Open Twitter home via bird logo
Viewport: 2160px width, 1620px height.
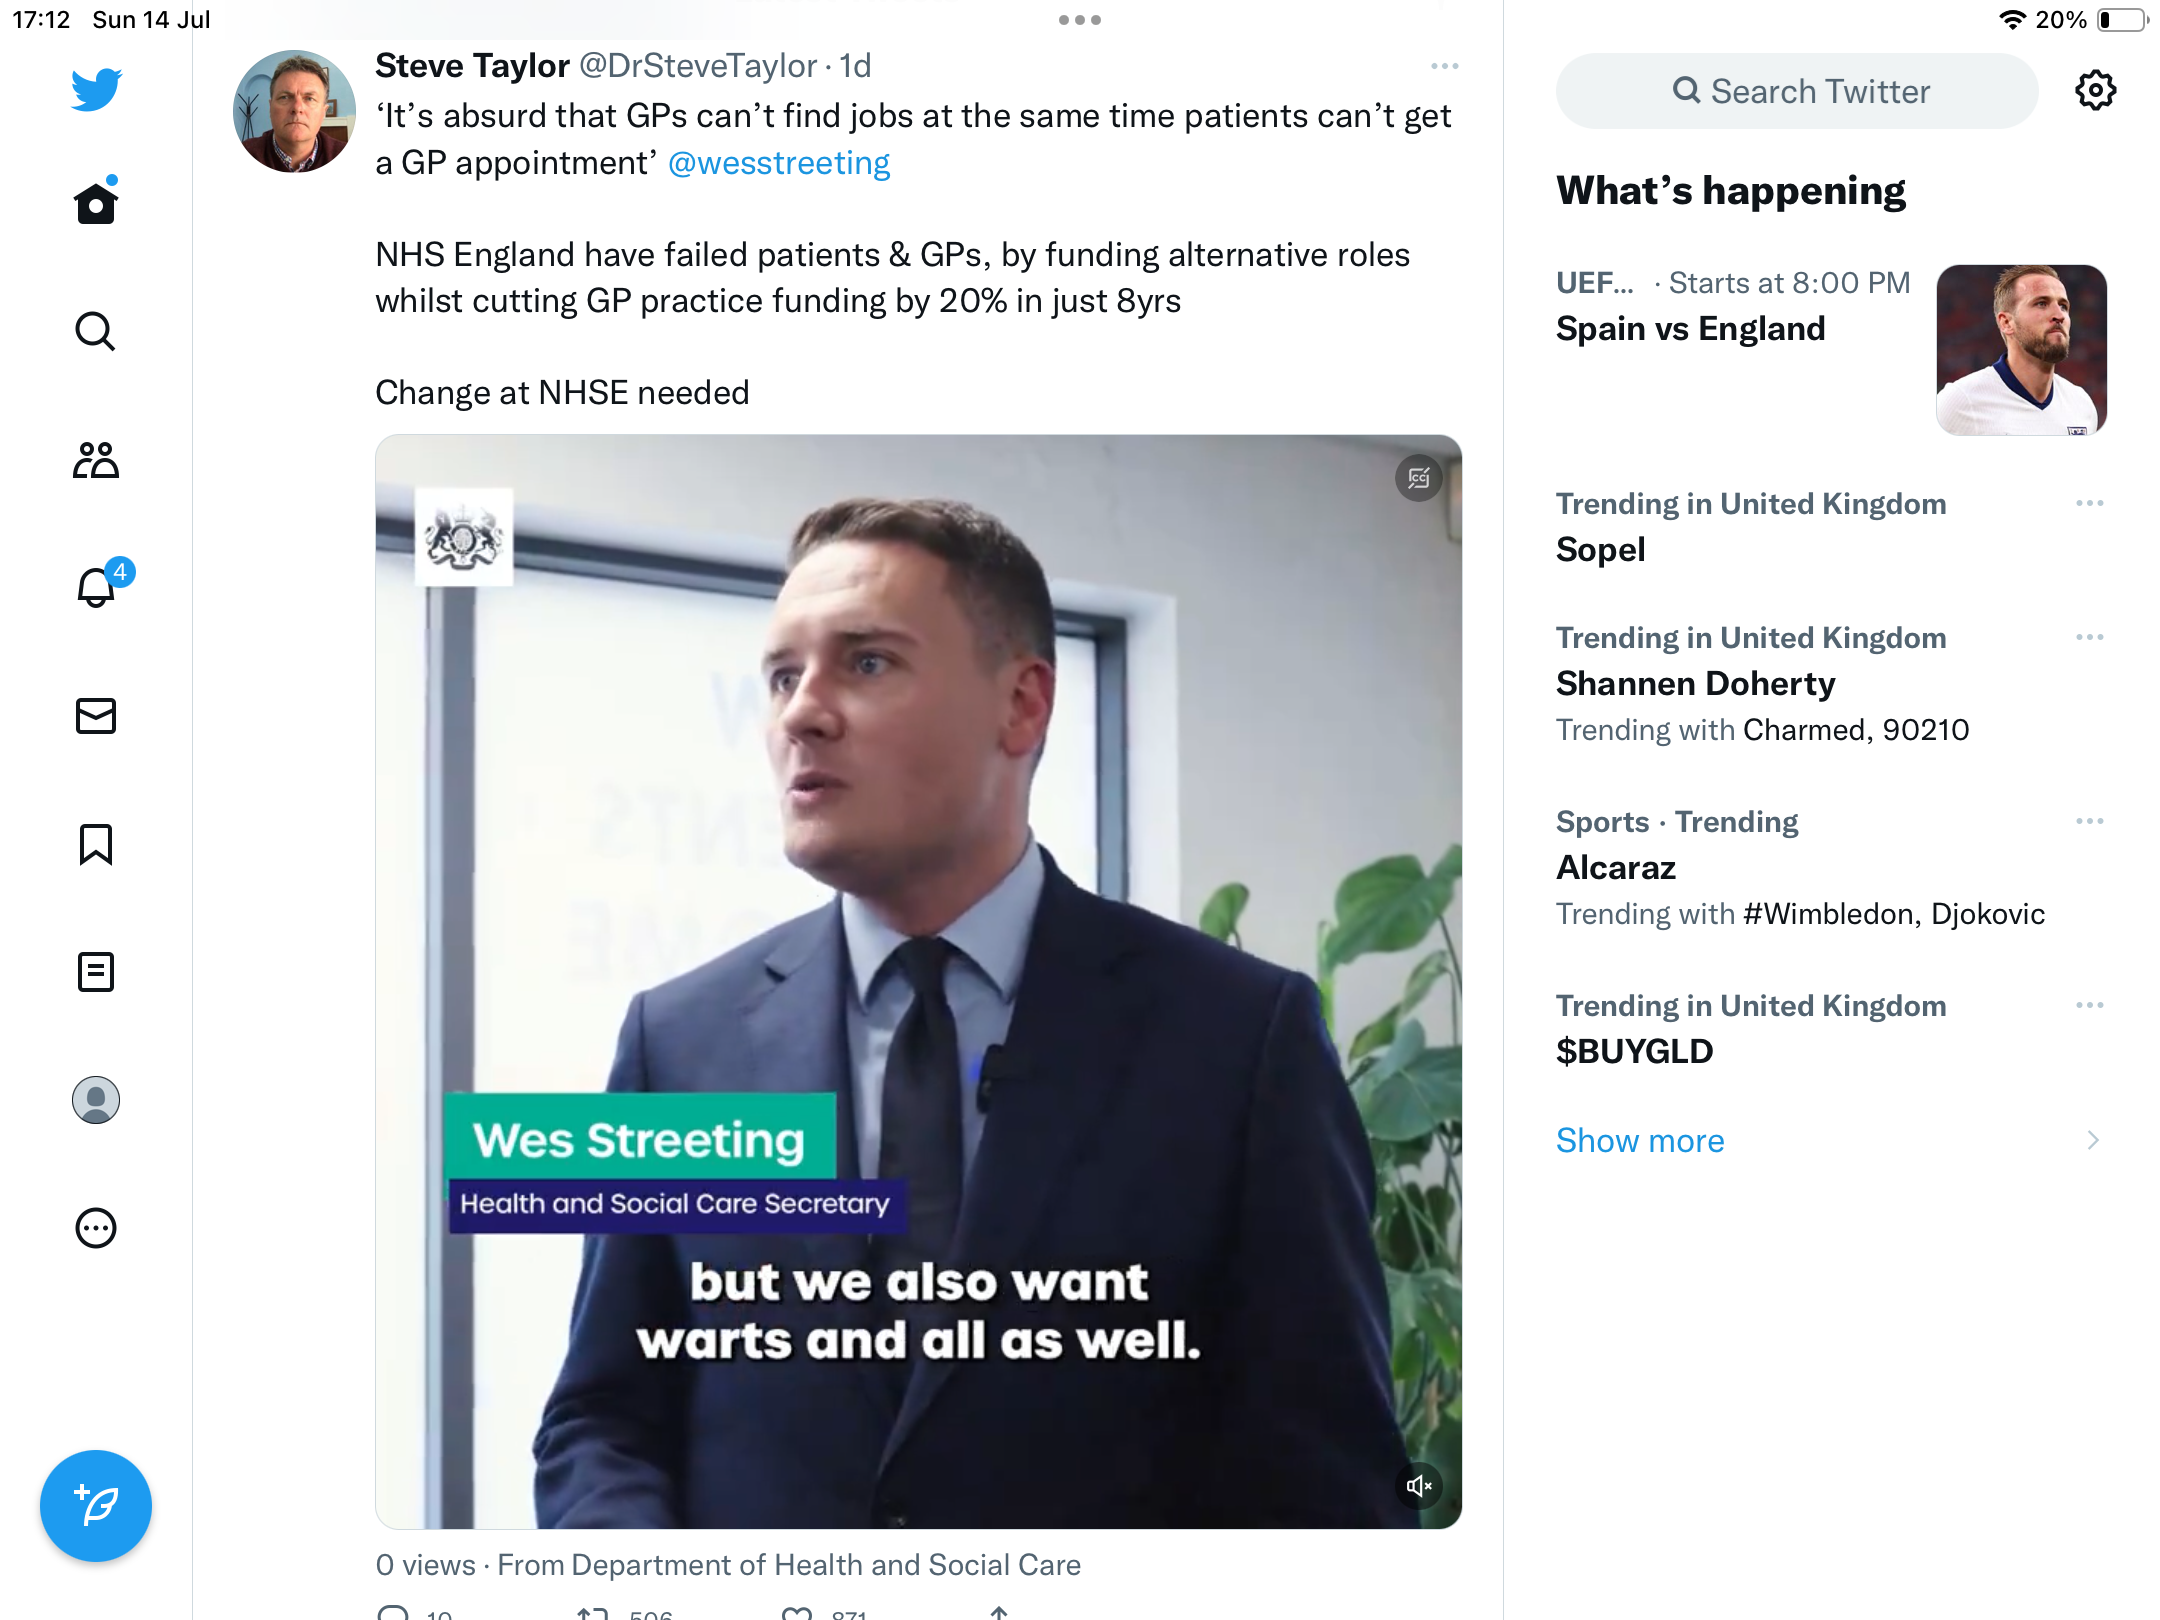96,89
